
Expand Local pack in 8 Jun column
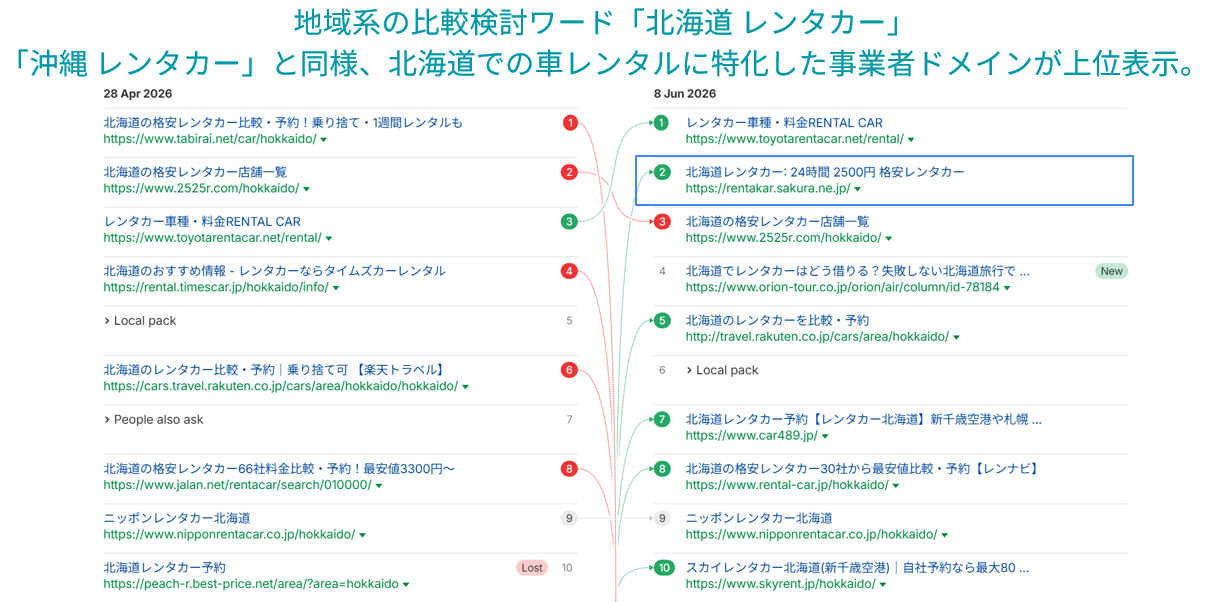[x=722, y=370]
